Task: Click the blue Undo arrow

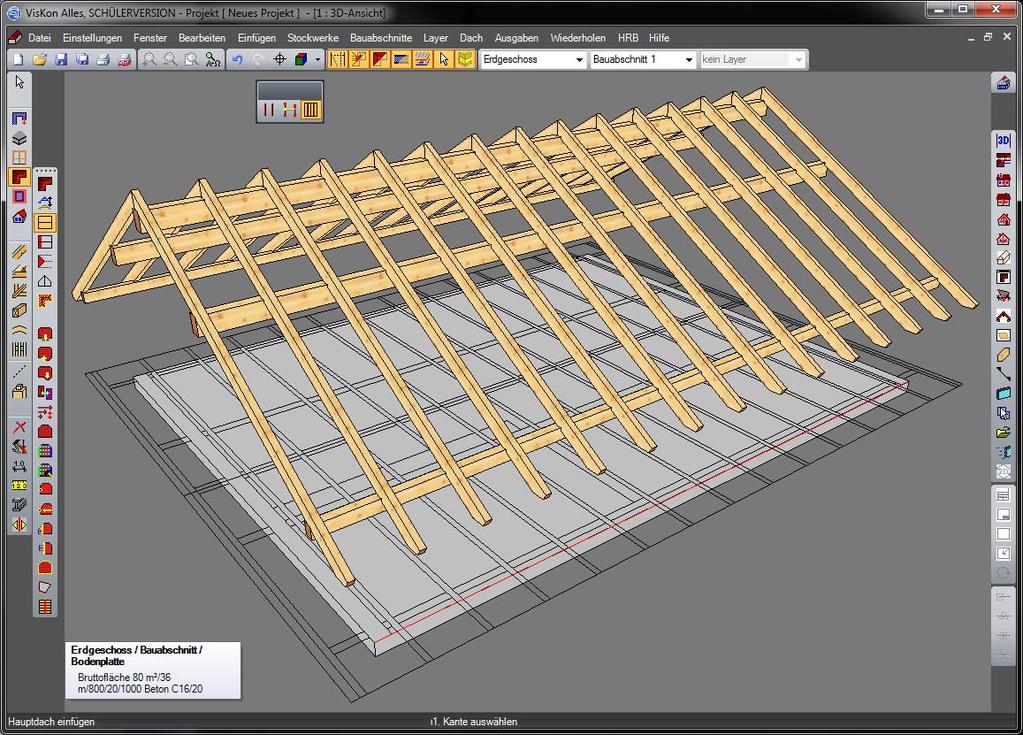Action: (237, 60)
